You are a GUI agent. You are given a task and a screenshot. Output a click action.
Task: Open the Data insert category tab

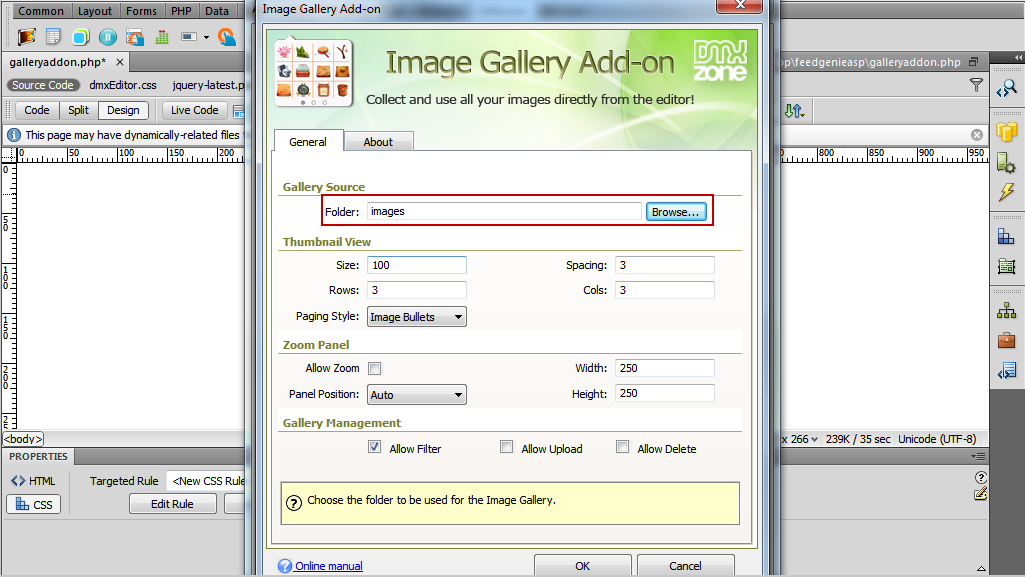click(216, 11)
